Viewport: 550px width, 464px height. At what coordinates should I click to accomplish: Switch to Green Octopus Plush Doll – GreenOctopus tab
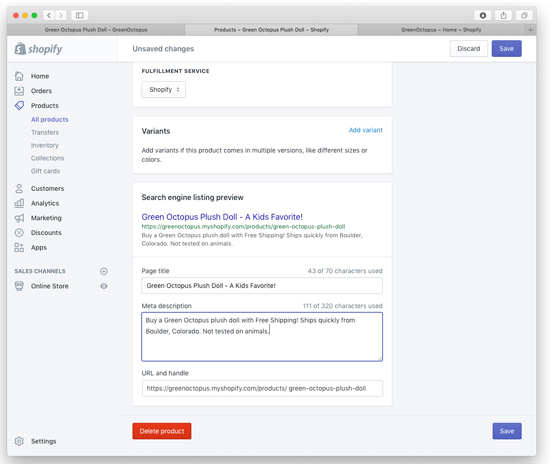click(96, 30)
